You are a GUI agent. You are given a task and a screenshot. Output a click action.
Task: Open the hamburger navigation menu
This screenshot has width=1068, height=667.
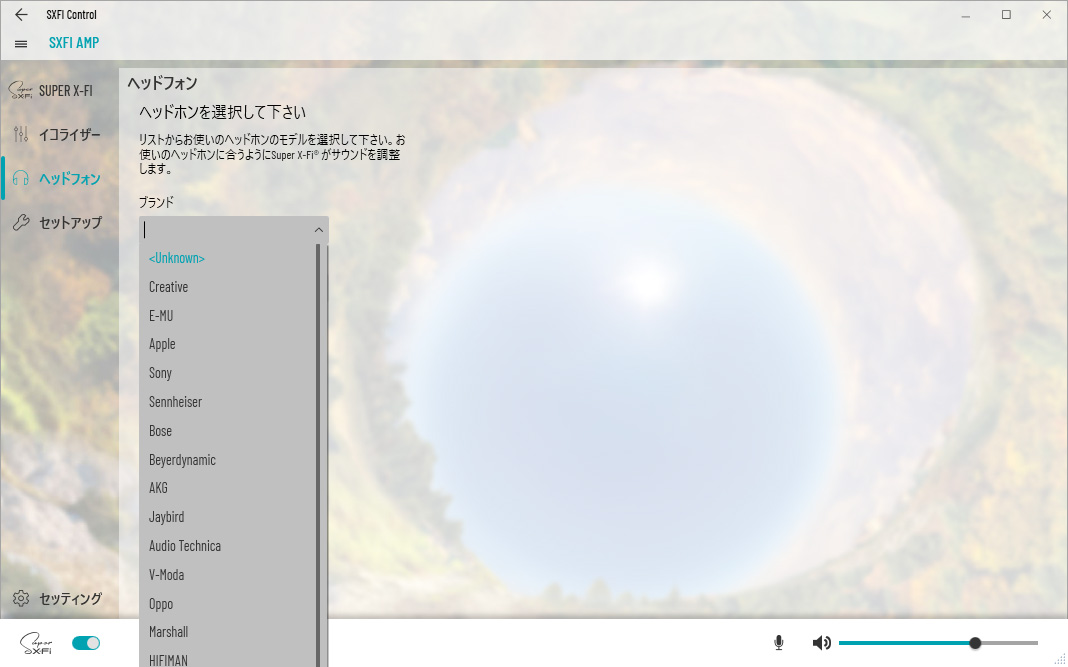21,44
